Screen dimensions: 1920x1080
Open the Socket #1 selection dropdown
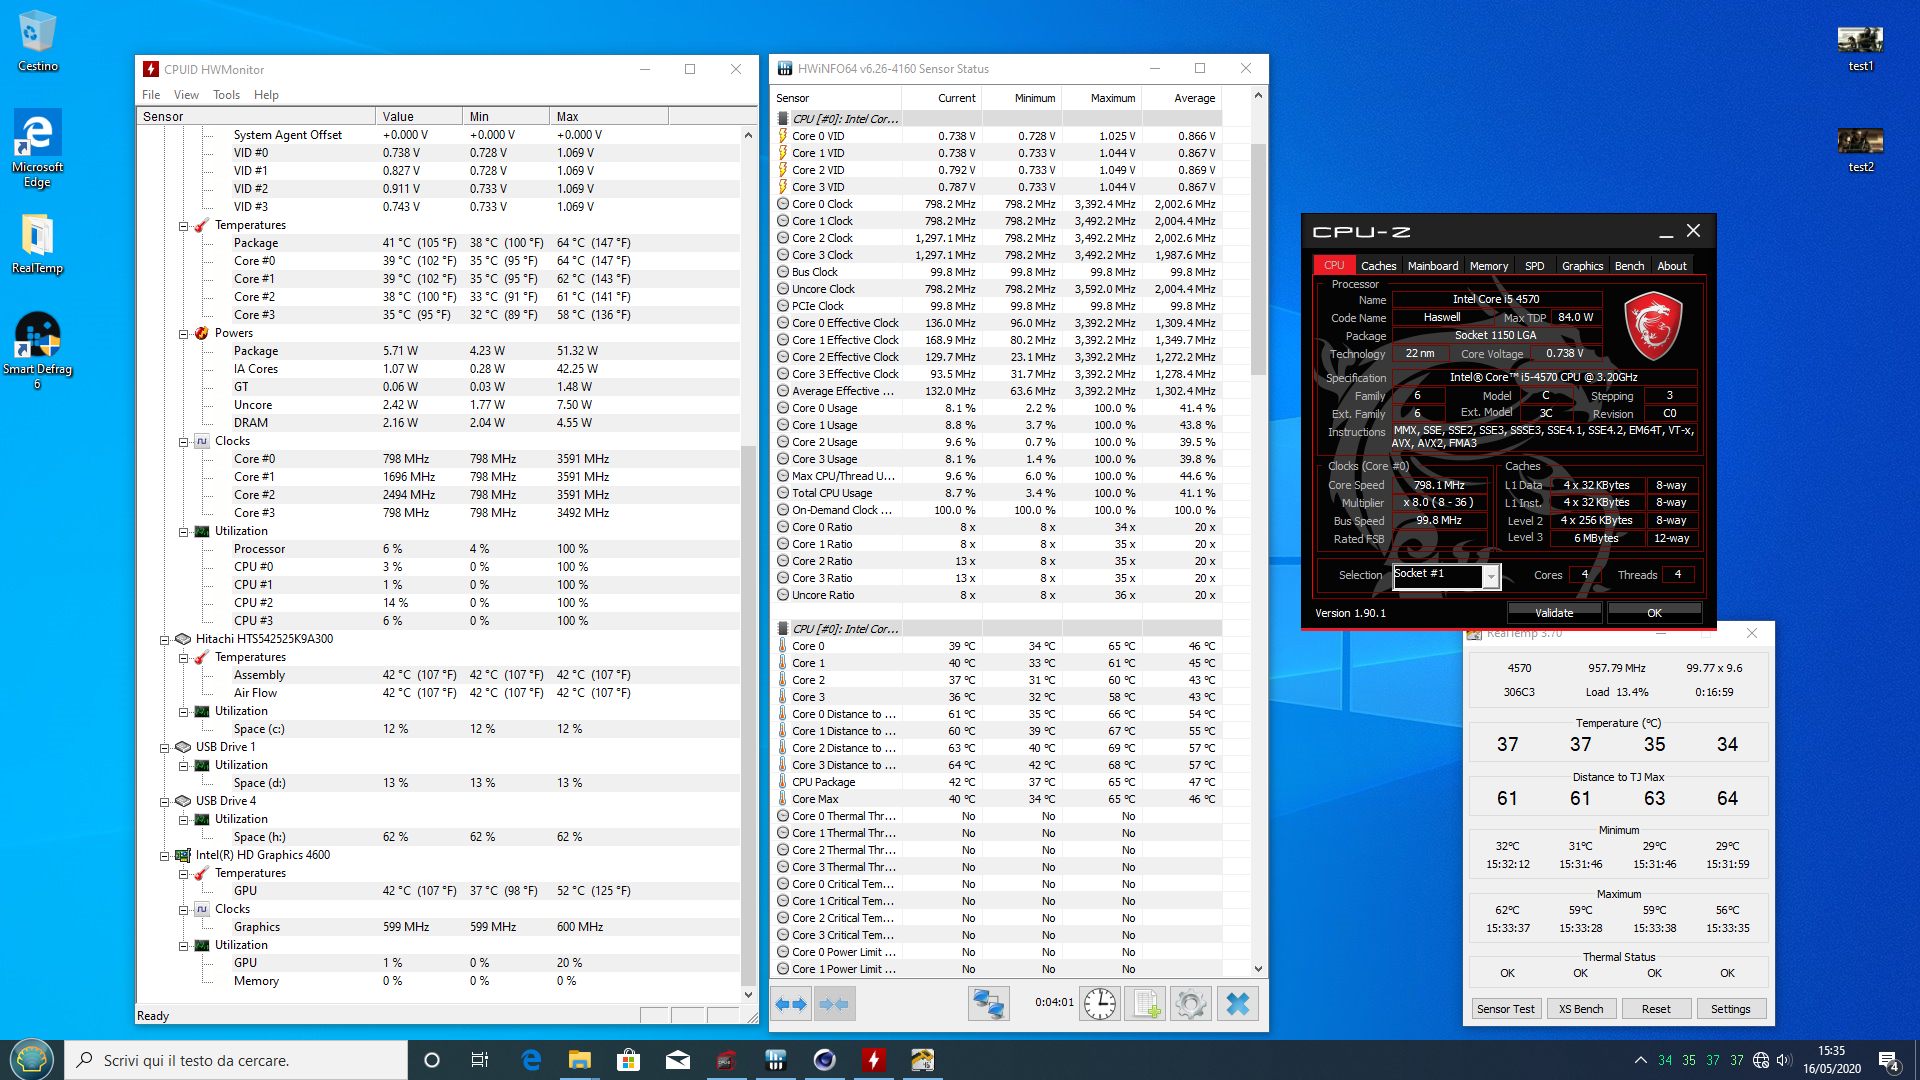point(1490,576)
